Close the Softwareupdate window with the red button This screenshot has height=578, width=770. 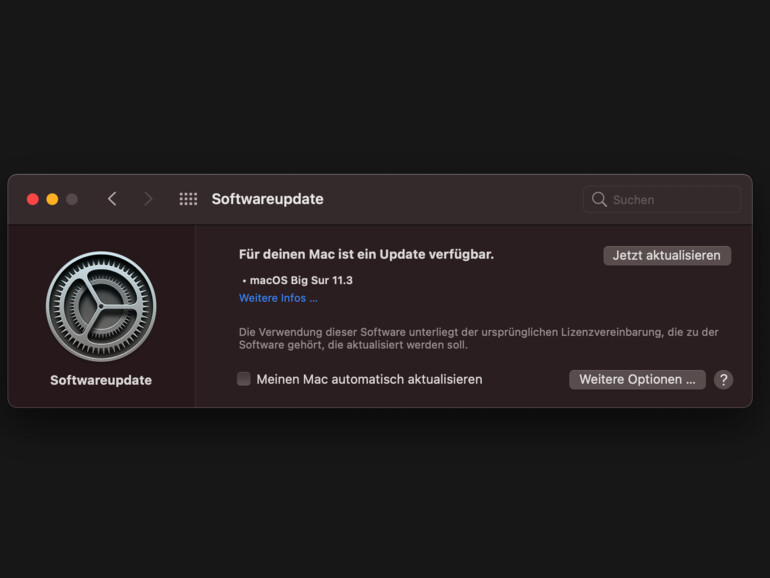click(33, 199)
